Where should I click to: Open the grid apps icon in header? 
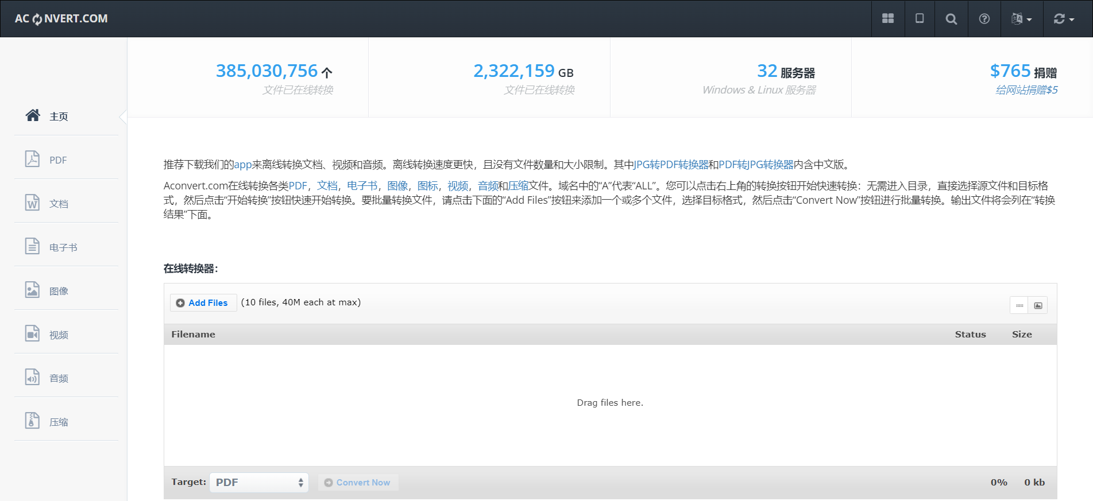click(888, 19)
